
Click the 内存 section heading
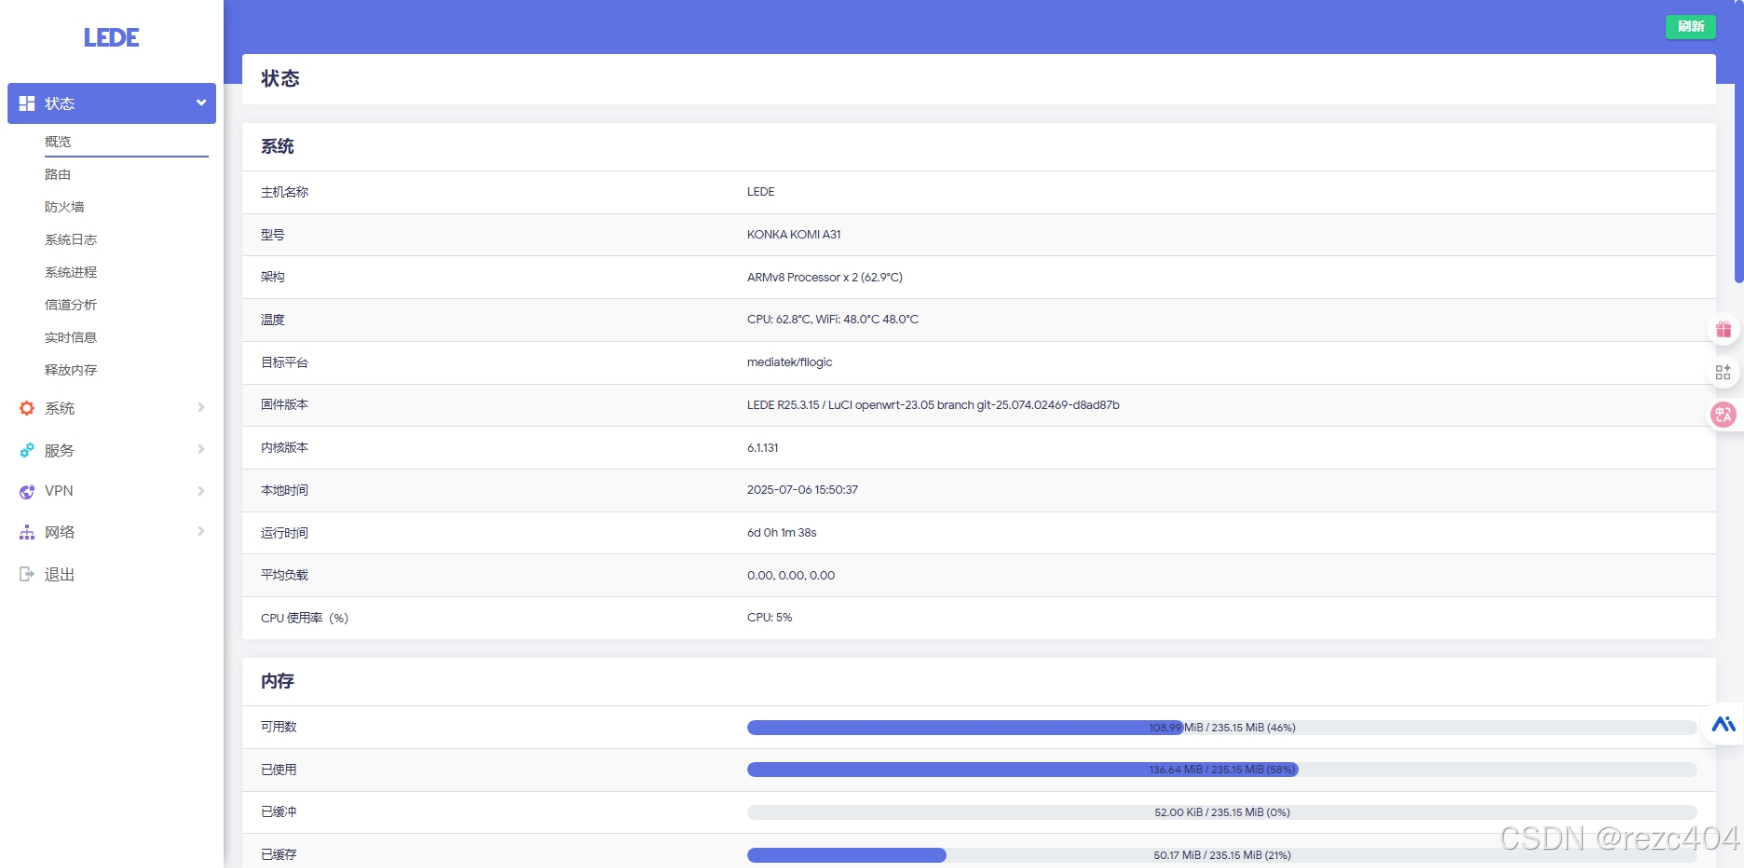(277, 681)
